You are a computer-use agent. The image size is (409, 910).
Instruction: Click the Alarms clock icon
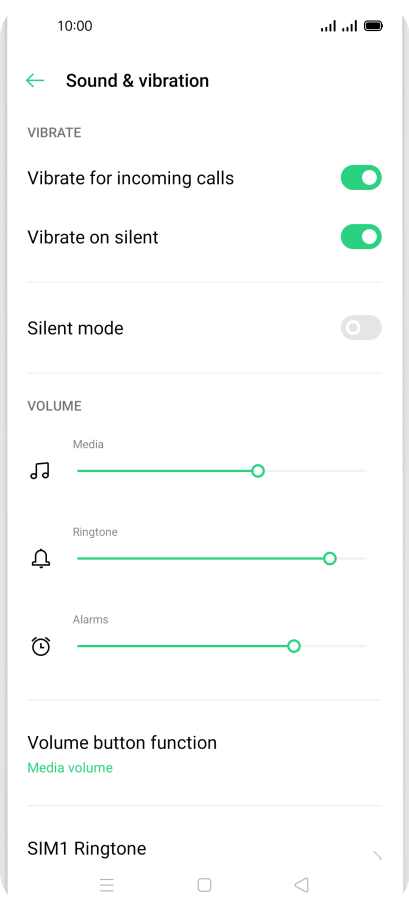41,646
